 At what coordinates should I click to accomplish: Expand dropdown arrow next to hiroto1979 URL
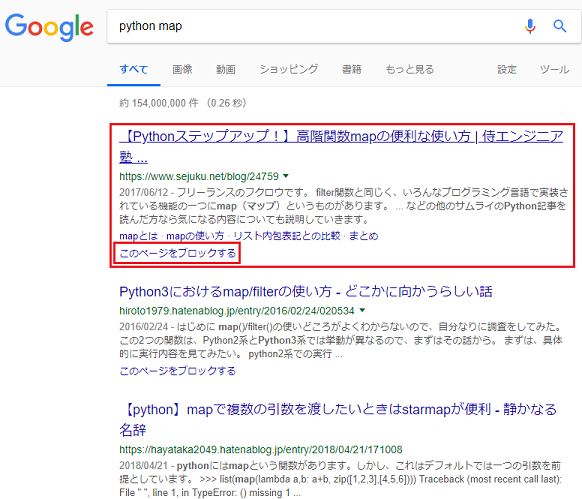click(x=363, y=310)
